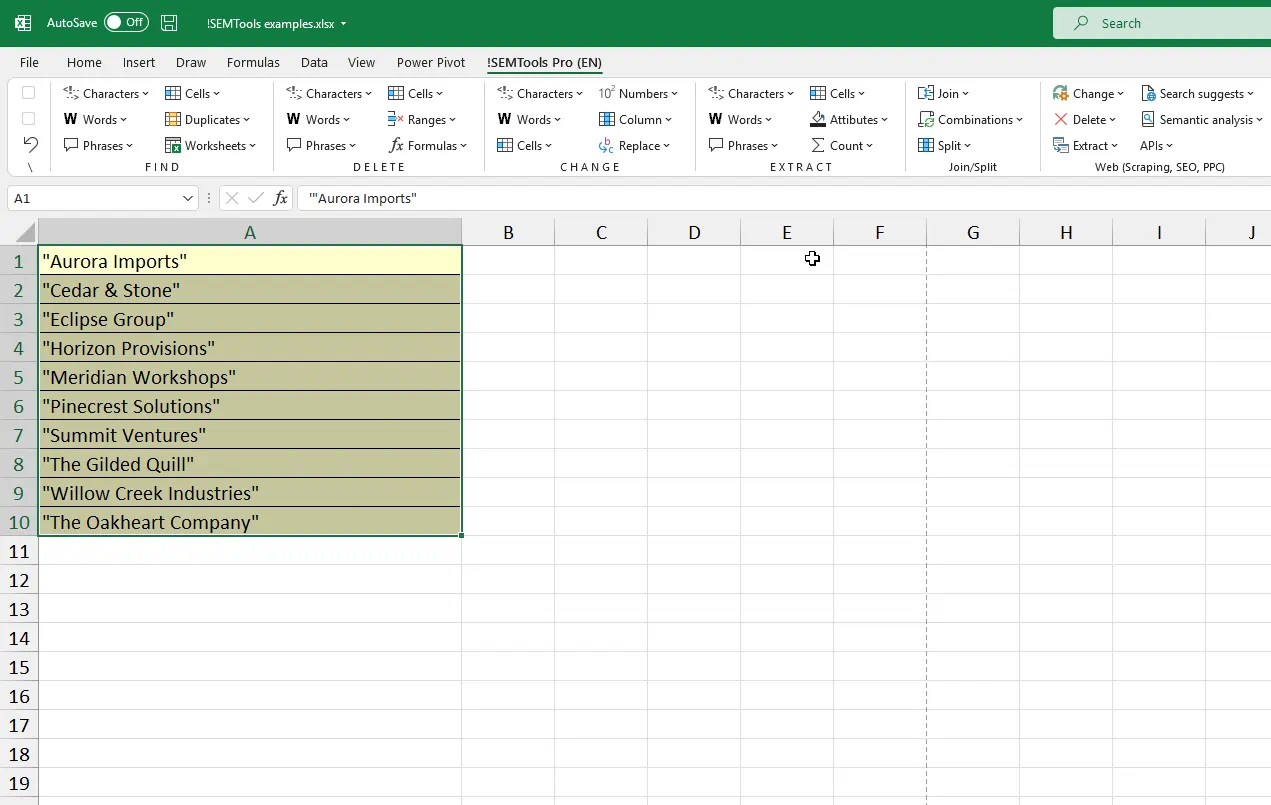Click the undo arrow icon in ribbon
The width and height of the screenshot is (1271, 805).
(x=30, y=145)
